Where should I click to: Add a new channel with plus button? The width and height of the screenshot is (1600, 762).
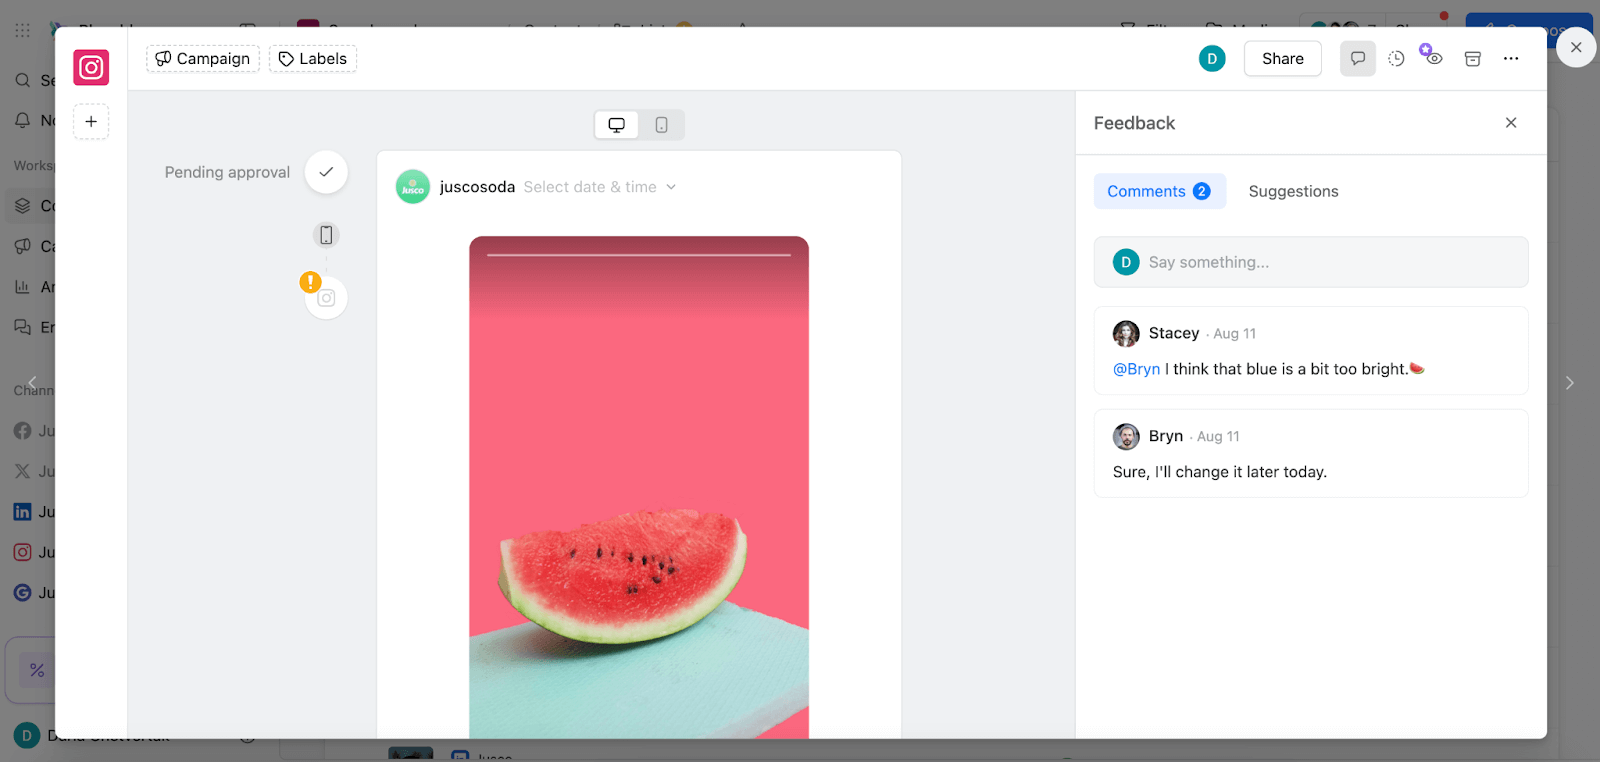point(91,122)
